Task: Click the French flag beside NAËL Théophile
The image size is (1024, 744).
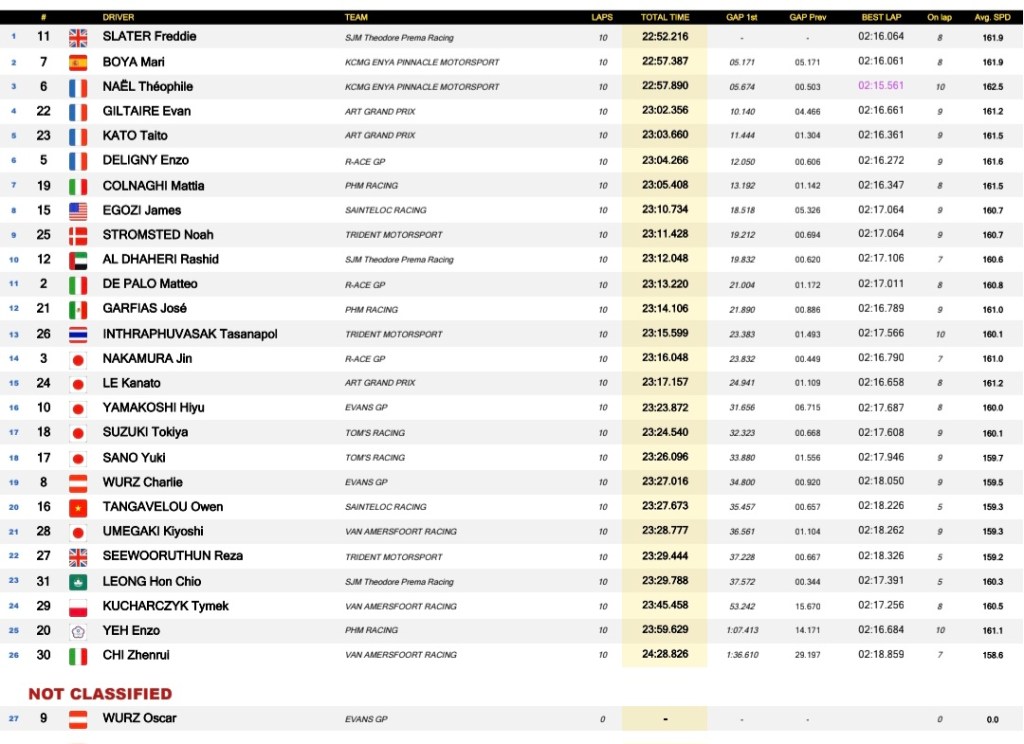Action: (x=78, y=88)
